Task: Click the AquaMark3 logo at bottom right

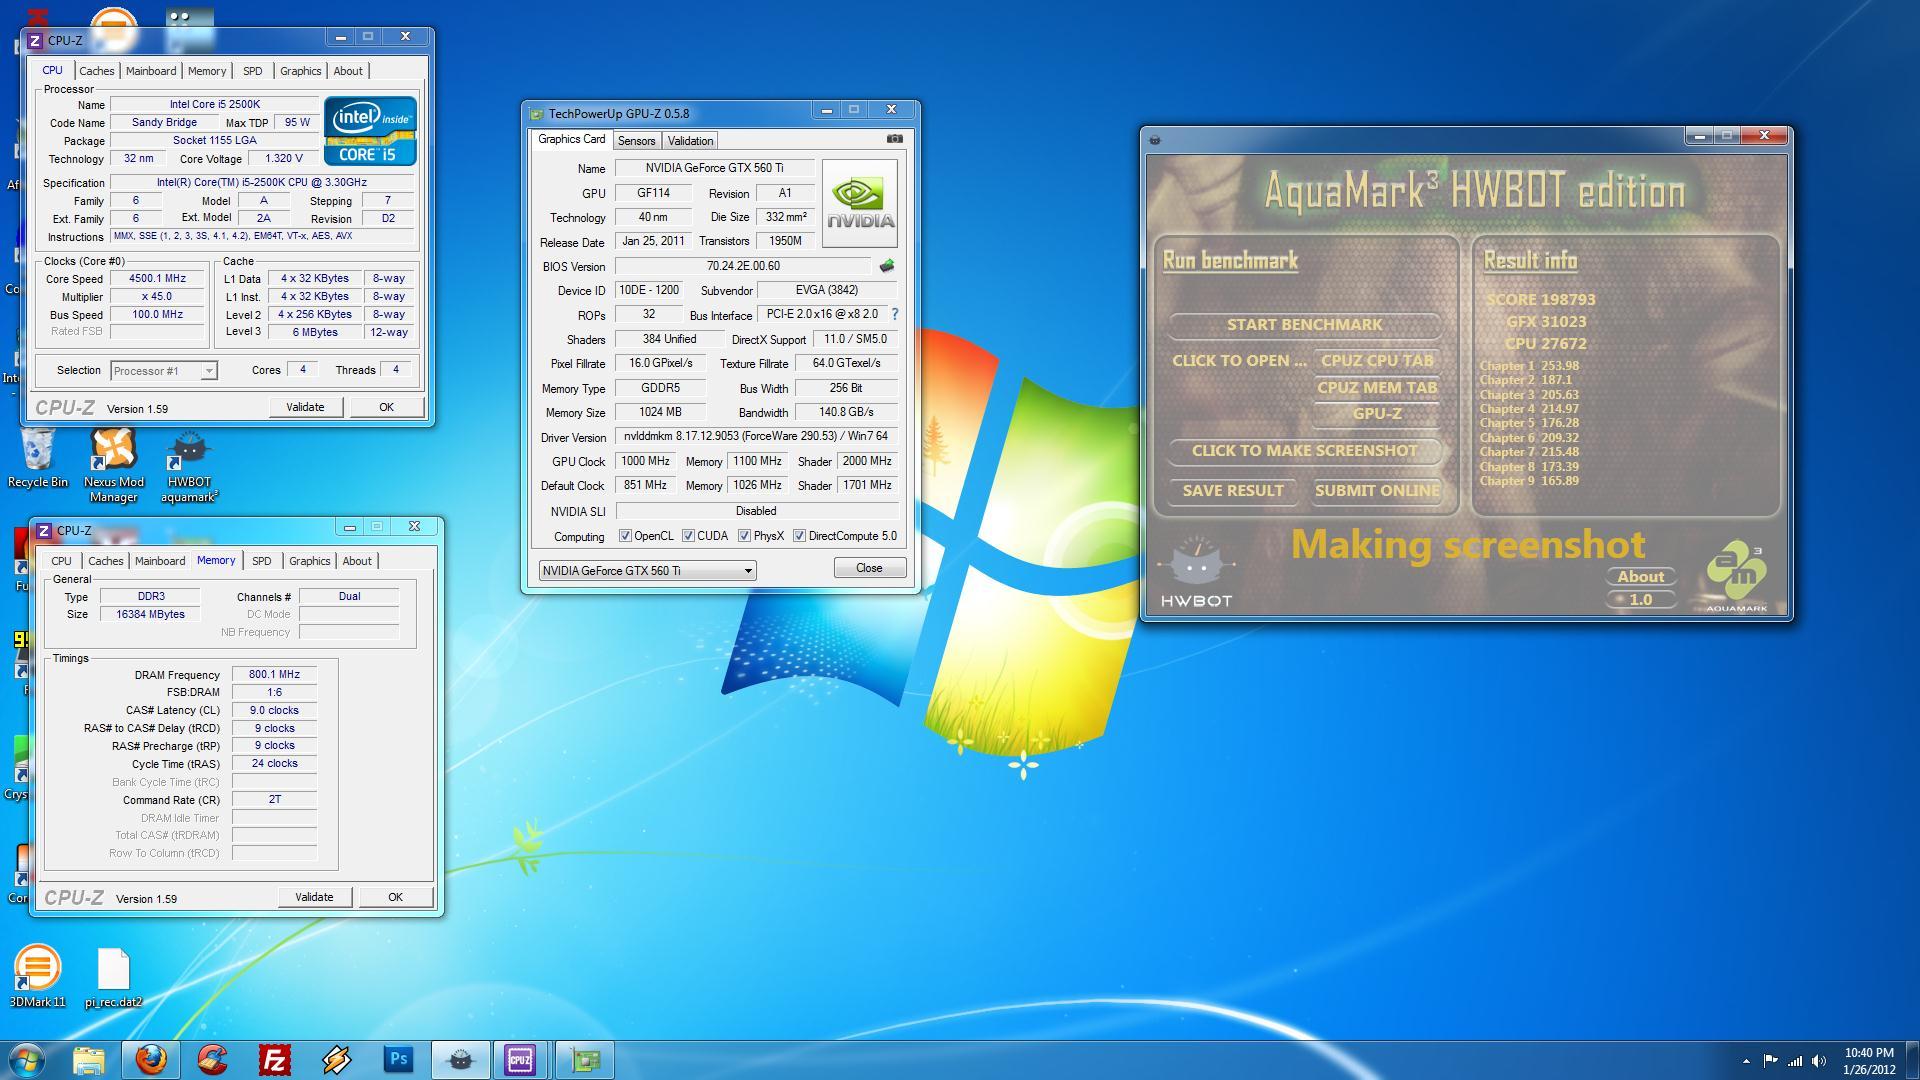Action: [1736, 577]
